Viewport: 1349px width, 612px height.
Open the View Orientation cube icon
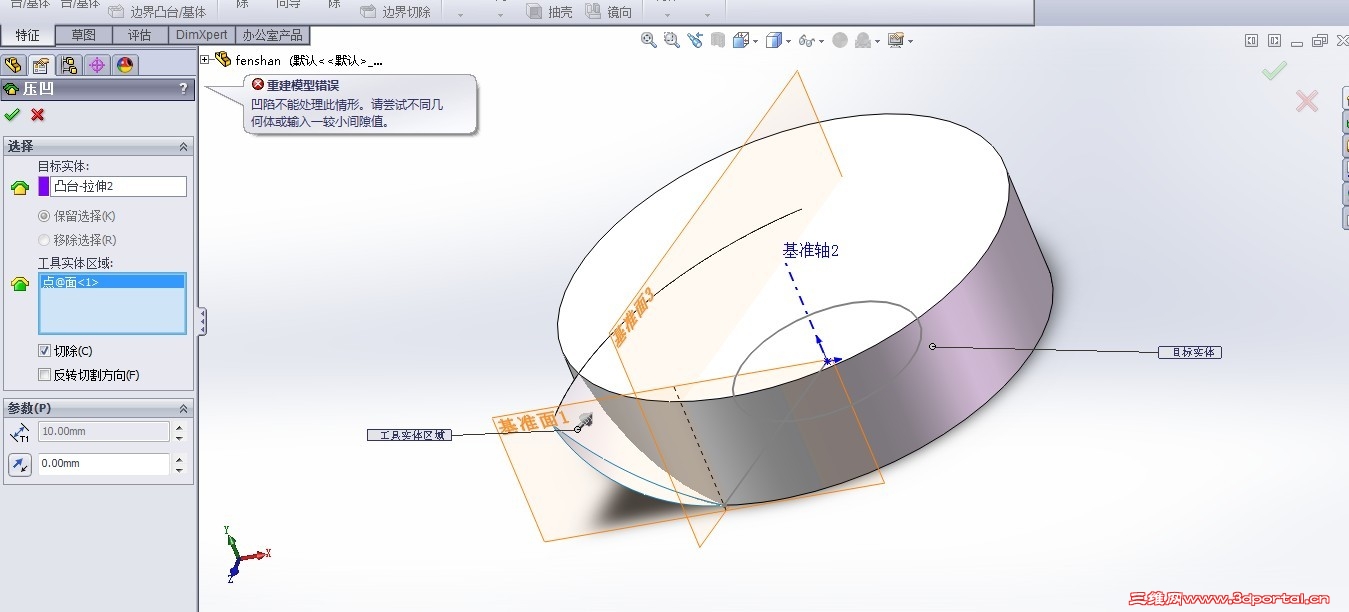[740, 40]
